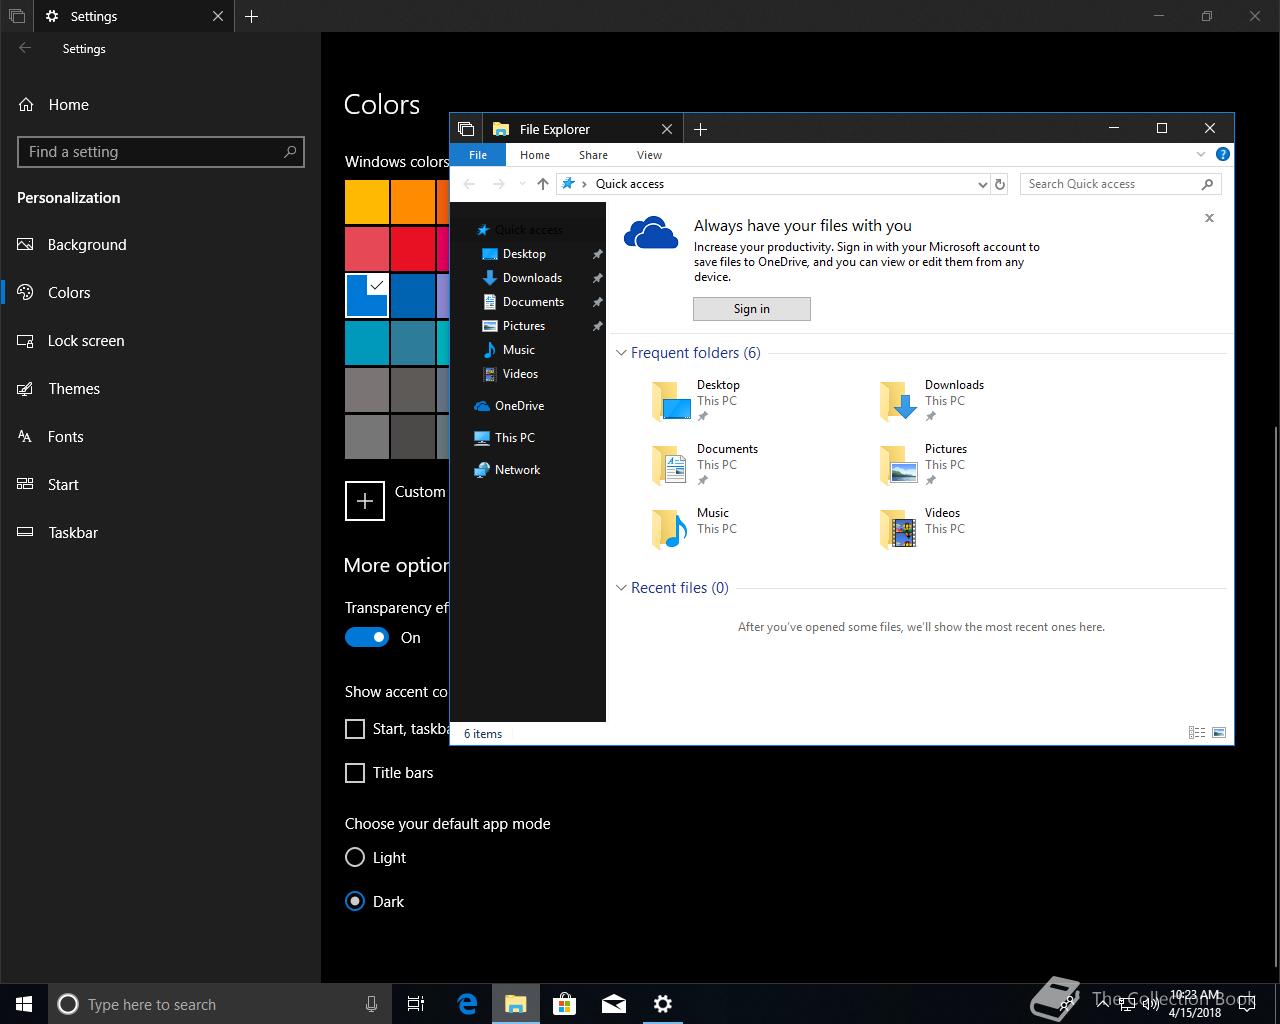Click Sign in for OneDrive

pyautogui.click(x=752, y=309)
